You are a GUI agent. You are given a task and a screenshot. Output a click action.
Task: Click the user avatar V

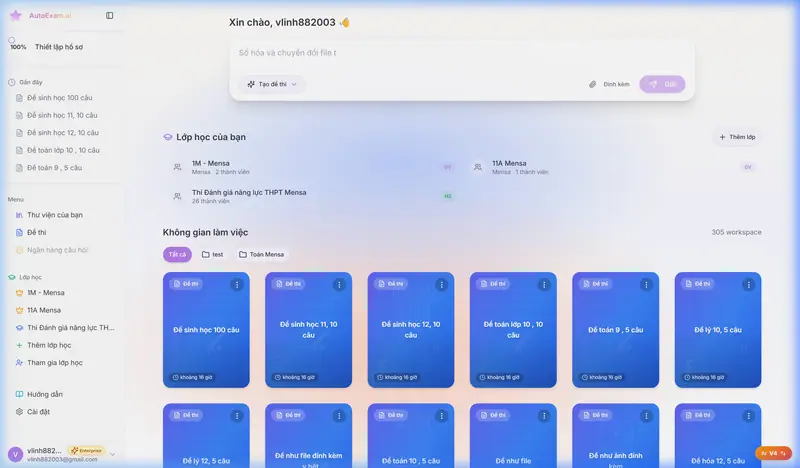coord(15,454)
